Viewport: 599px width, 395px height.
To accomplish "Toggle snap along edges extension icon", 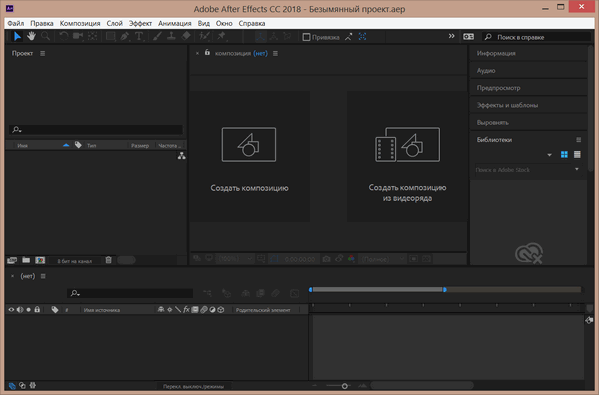I will [348, 37].
